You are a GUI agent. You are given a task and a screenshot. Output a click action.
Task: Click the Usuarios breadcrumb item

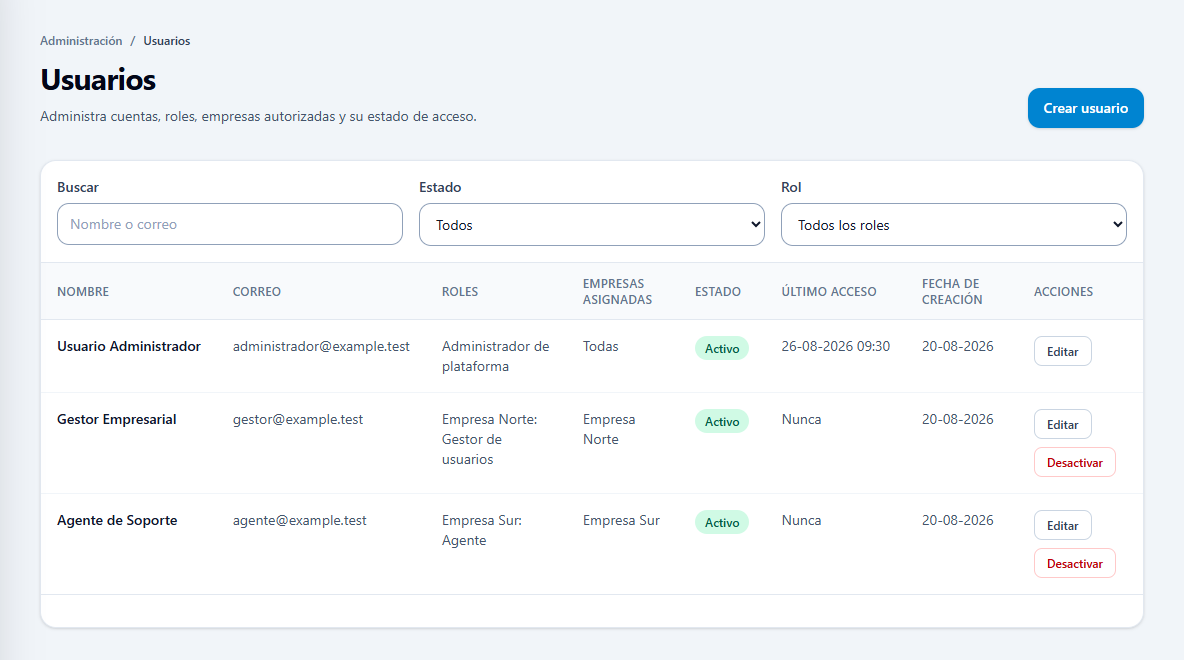click(x=167, y=41)
